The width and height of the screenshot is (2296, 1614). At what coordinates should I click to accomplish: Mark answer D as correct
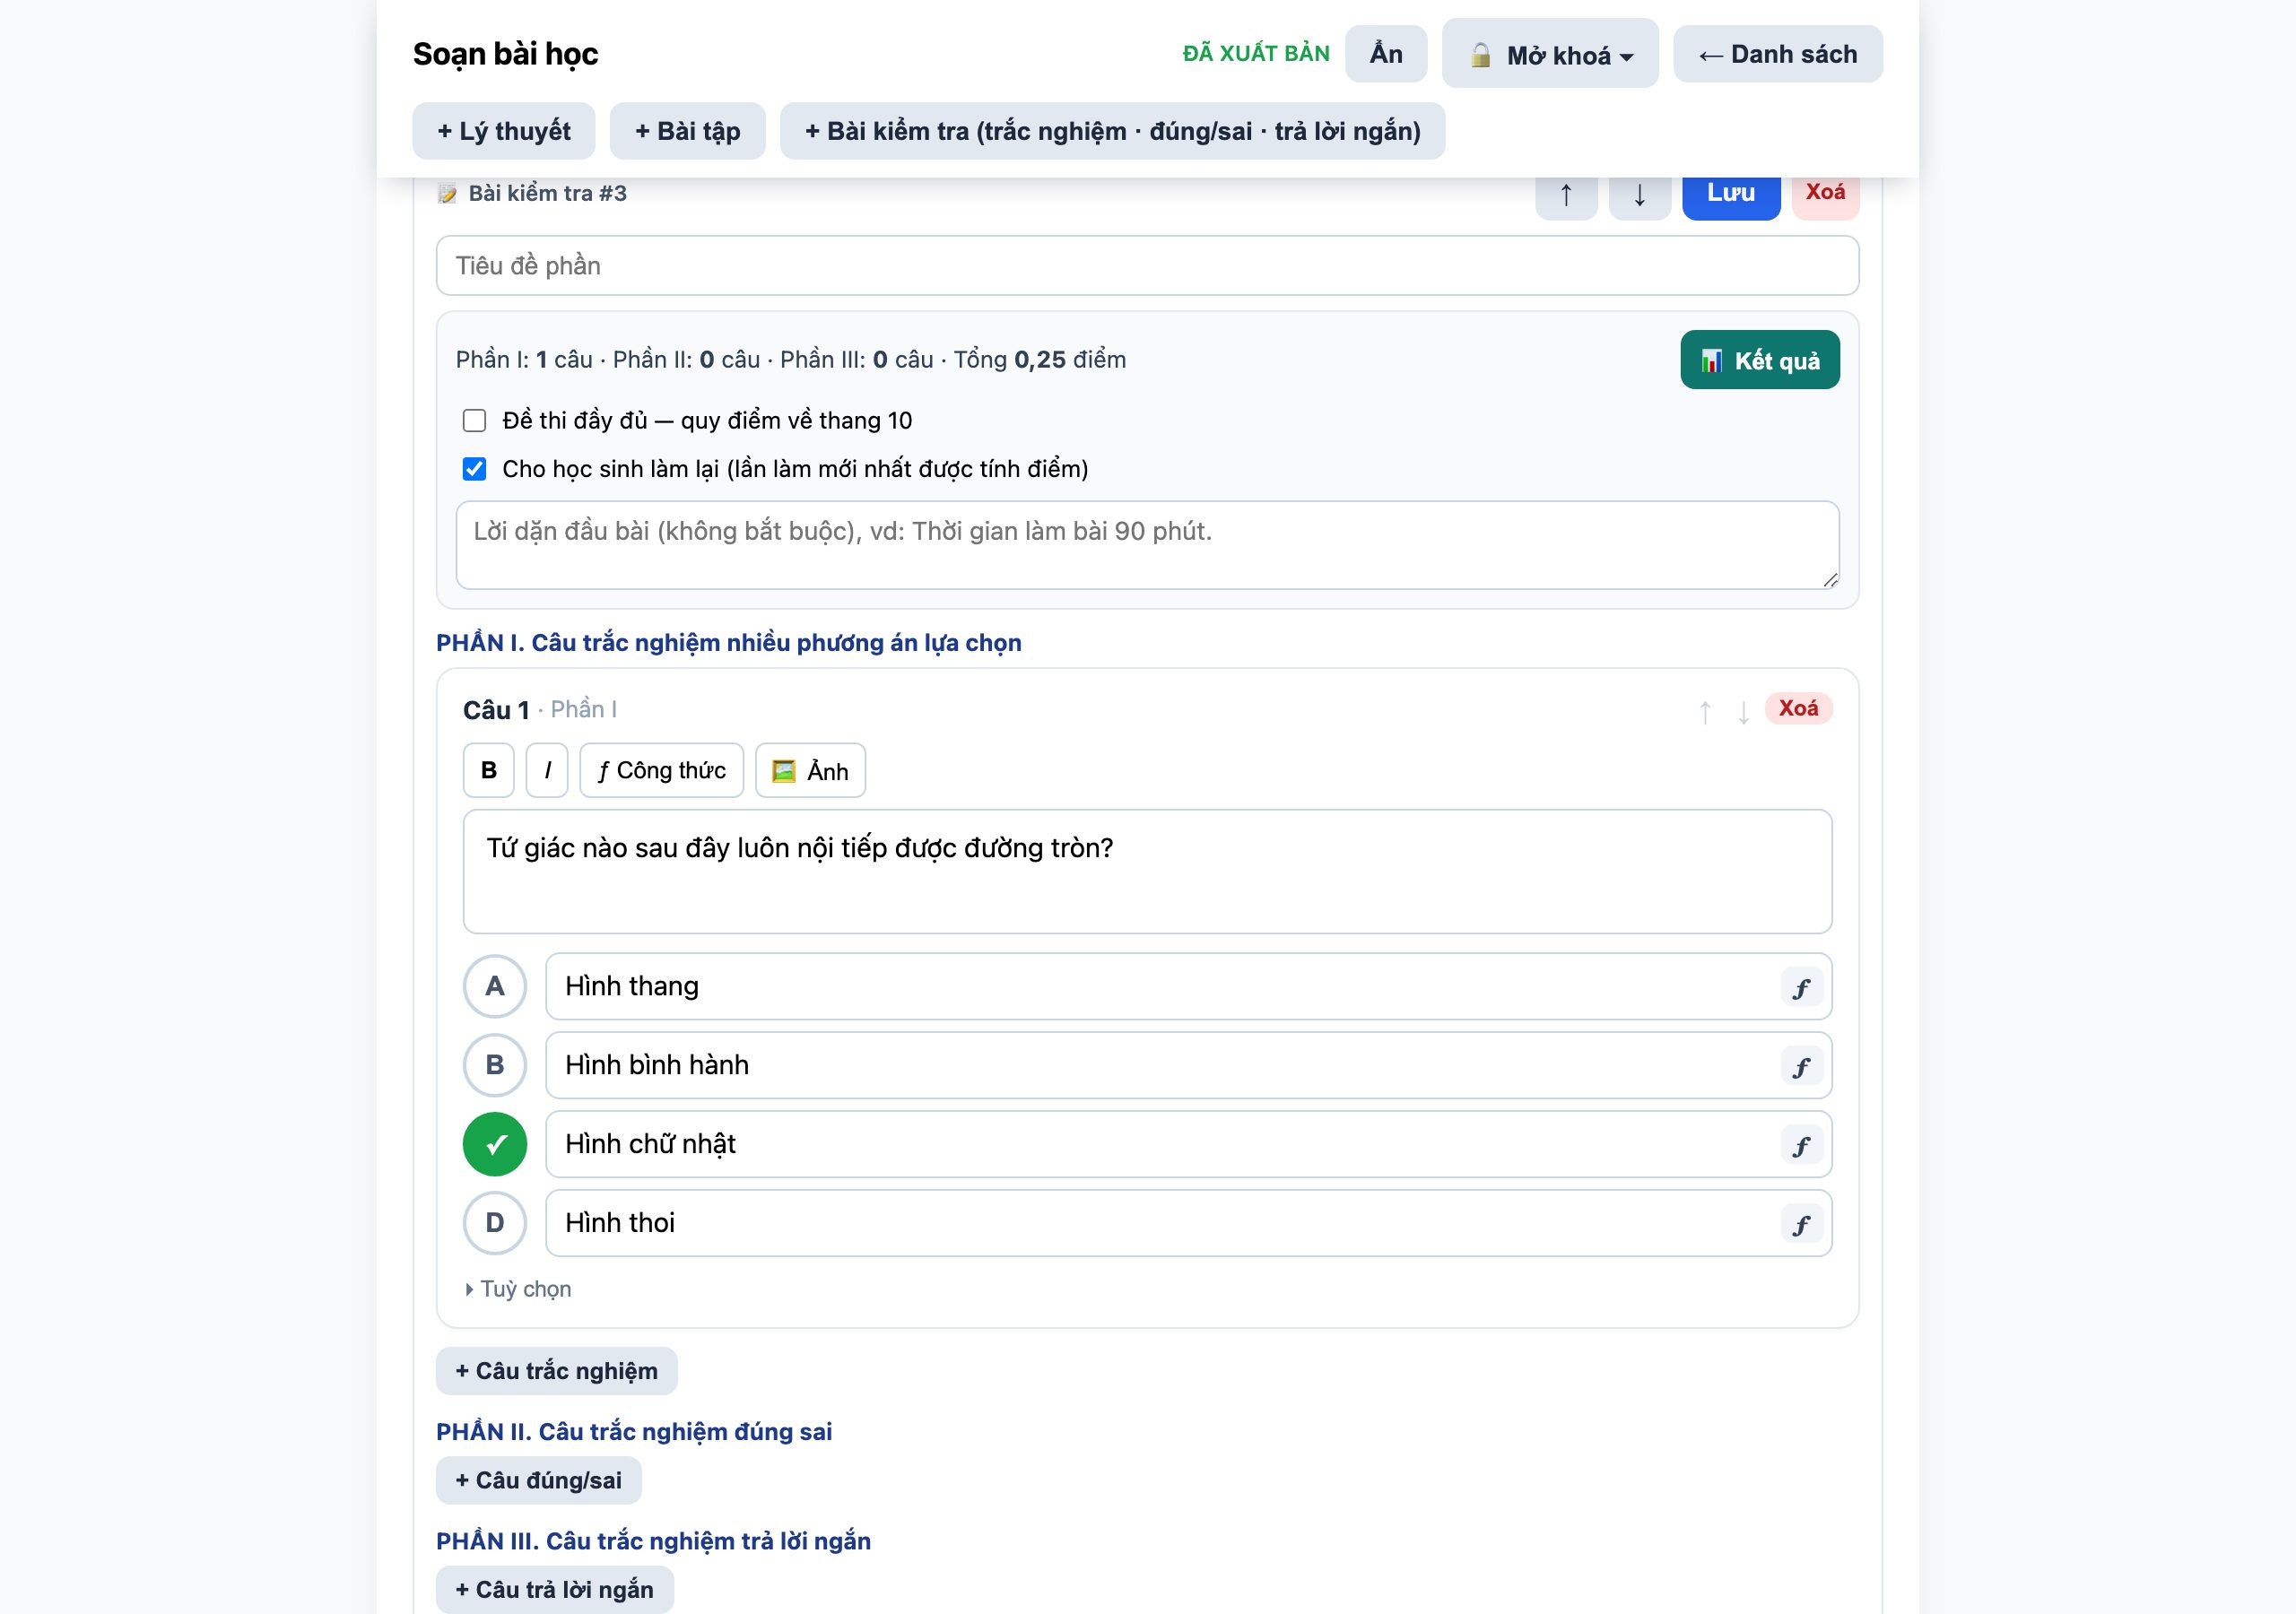(x=495, y=1223)
